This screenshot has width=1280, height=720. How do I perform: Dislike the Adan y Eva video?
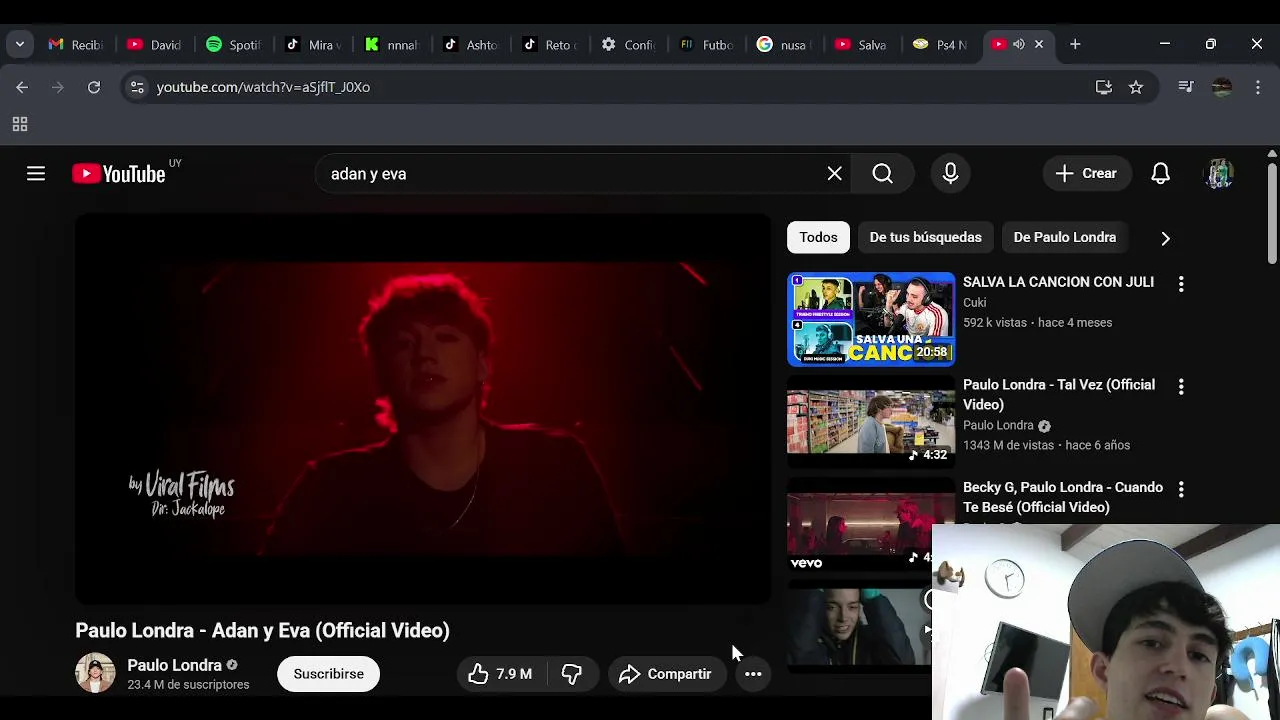pyautogui.click(x=572, y=674)
